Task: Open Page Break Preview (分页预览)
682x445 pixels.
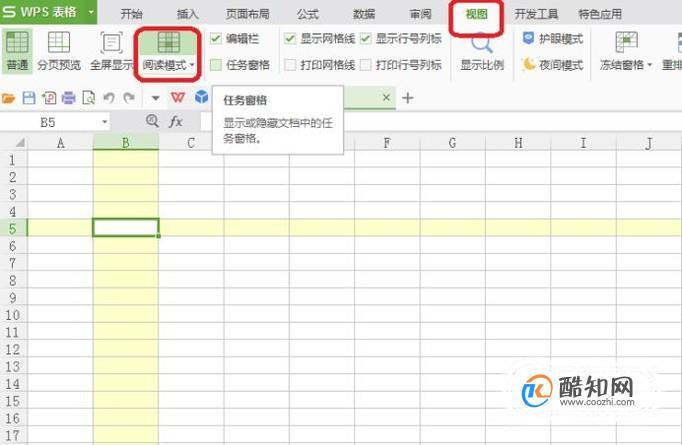Action: point(59,51)
